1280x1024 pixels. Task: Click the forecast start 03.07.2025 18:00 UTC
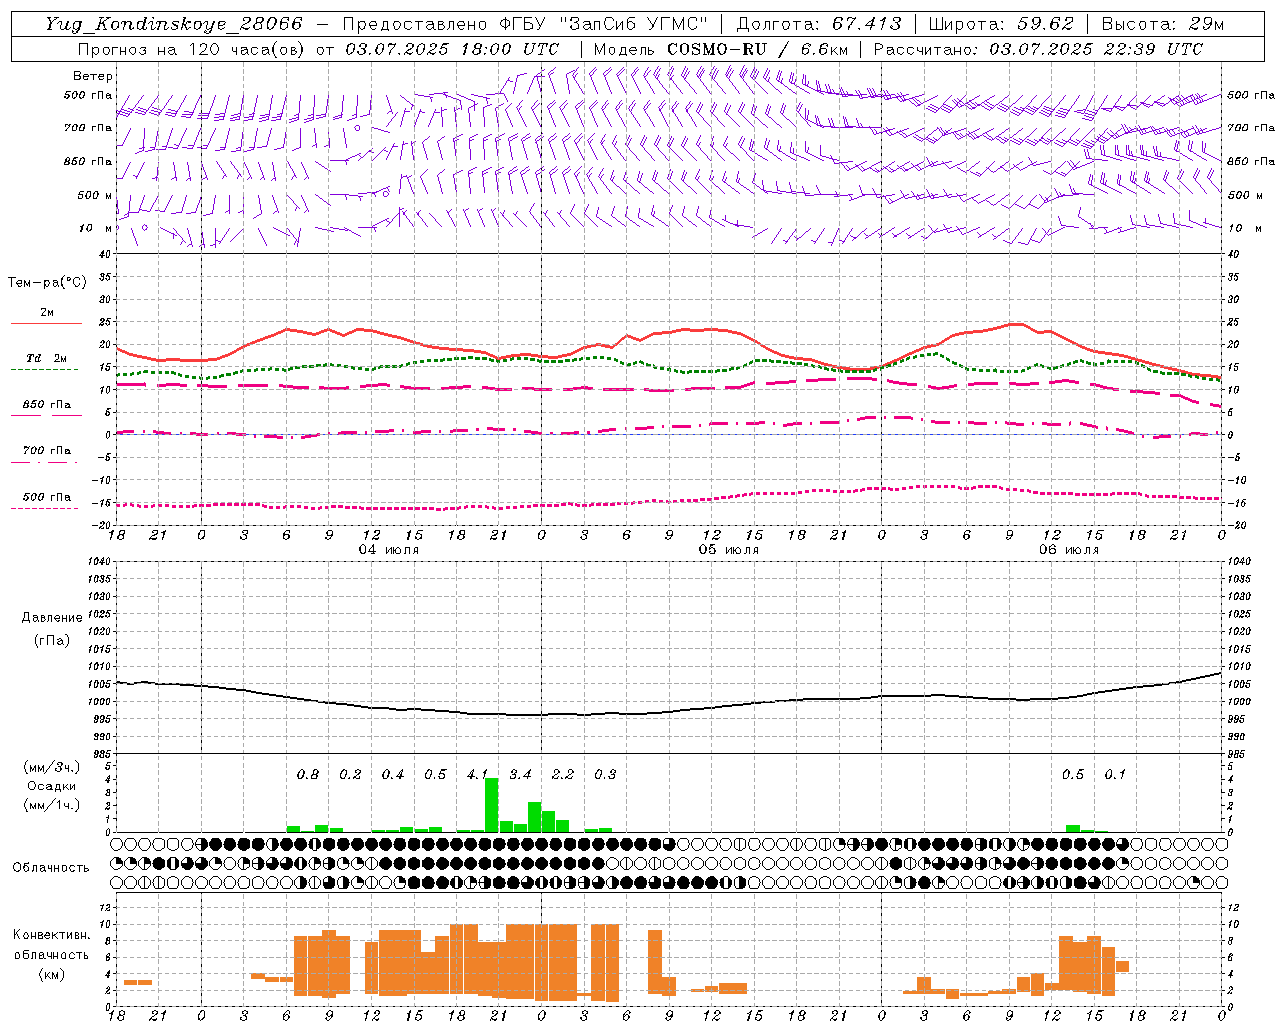pos(452,49)
